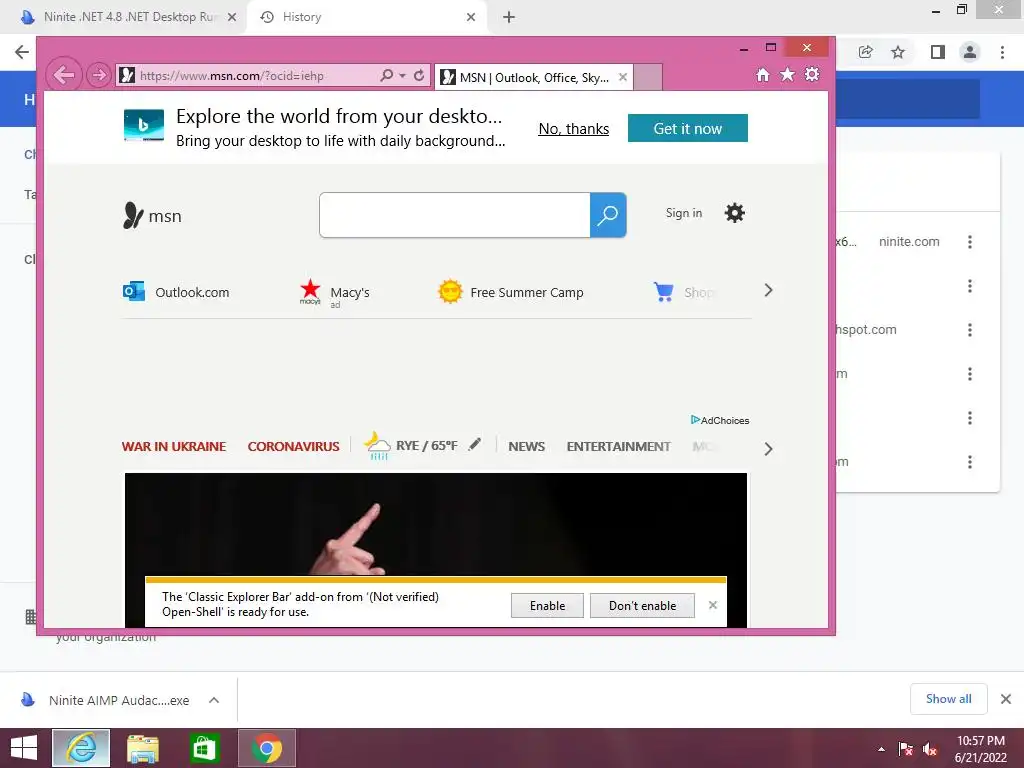Image resolution: width=1024 pixels, height=768 pixels.
Task: Refresh the MSN page in Internet Explorer
Action: 419,76
